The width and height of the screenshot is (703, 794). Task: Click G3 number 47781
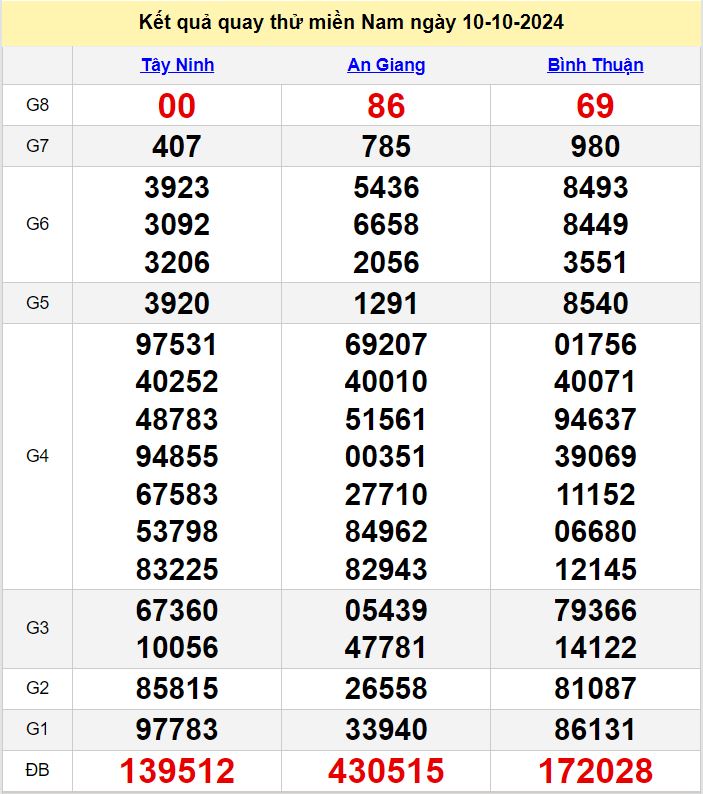(386, 648)
